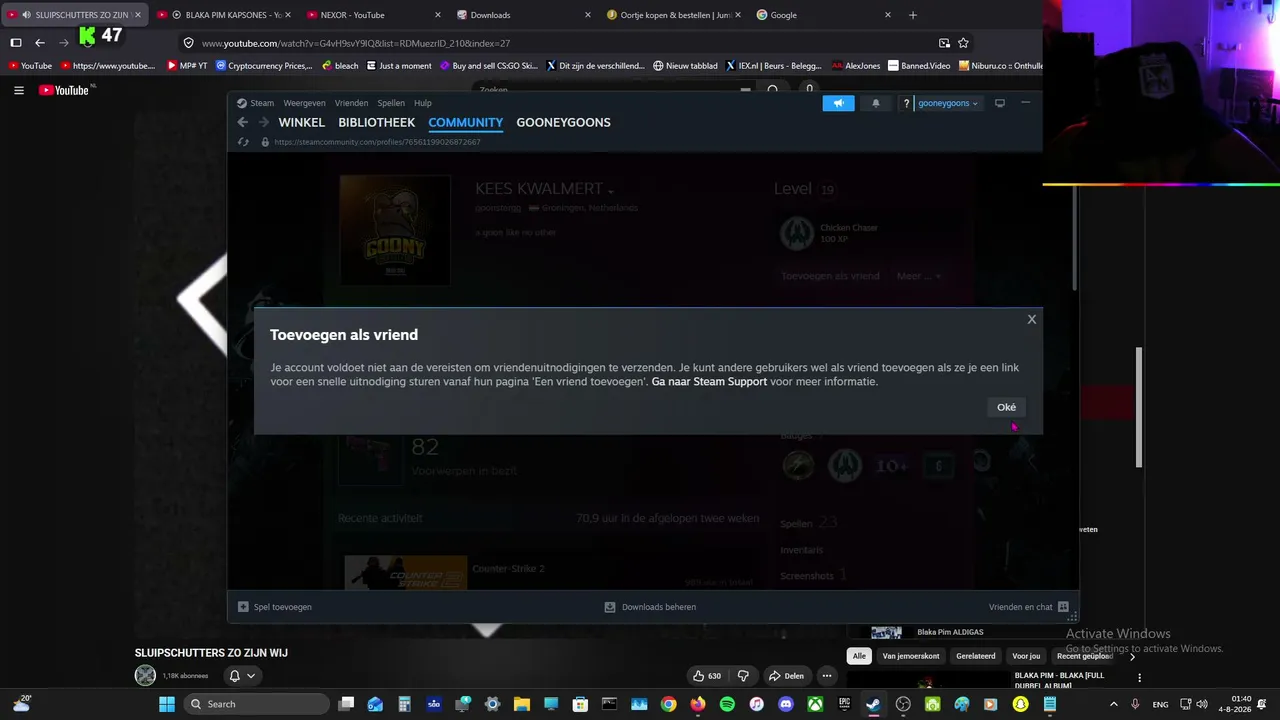The image size is (1280, 720).
Task: Open the Spellen menu in Steam
Action: click(391, 103)
